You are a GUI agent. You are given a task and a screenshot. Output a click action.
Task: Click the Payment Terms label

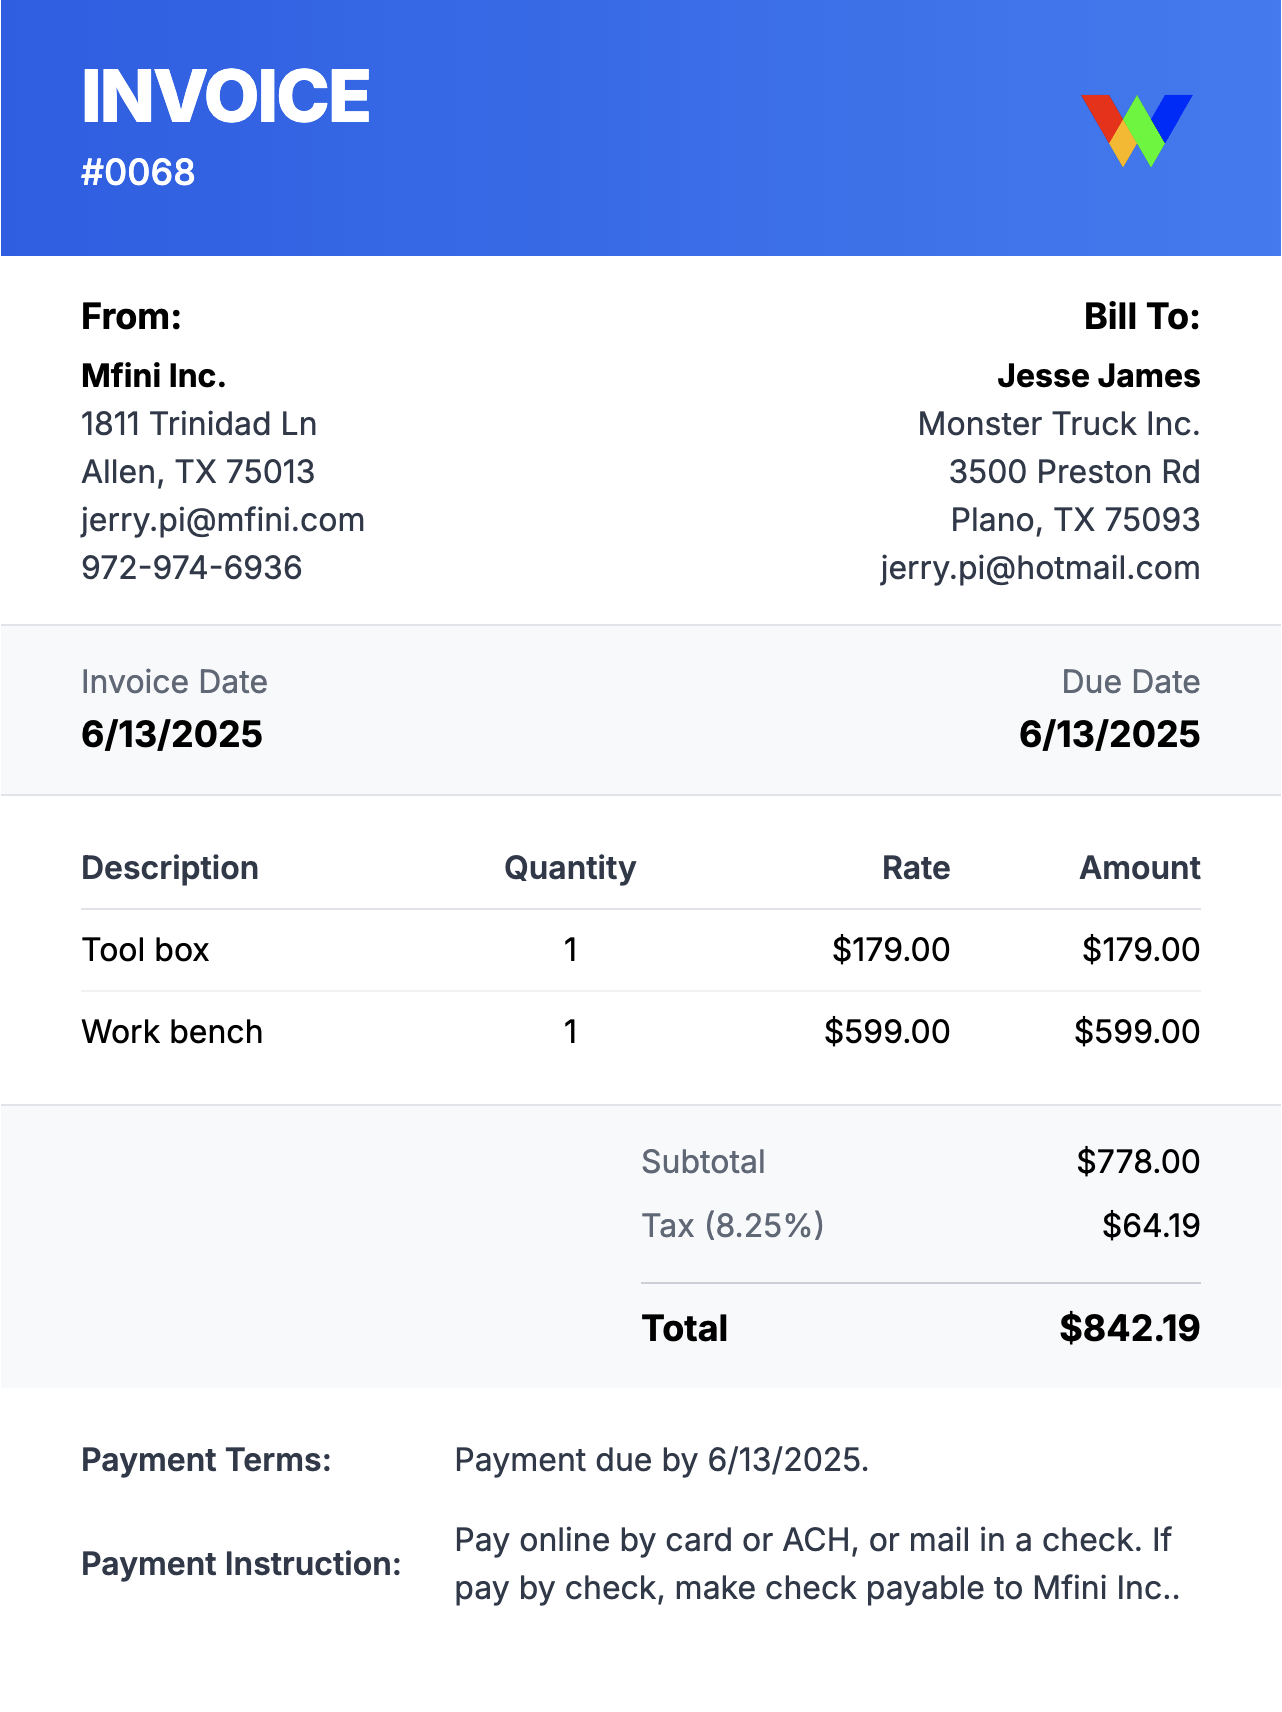(206, 1460)
